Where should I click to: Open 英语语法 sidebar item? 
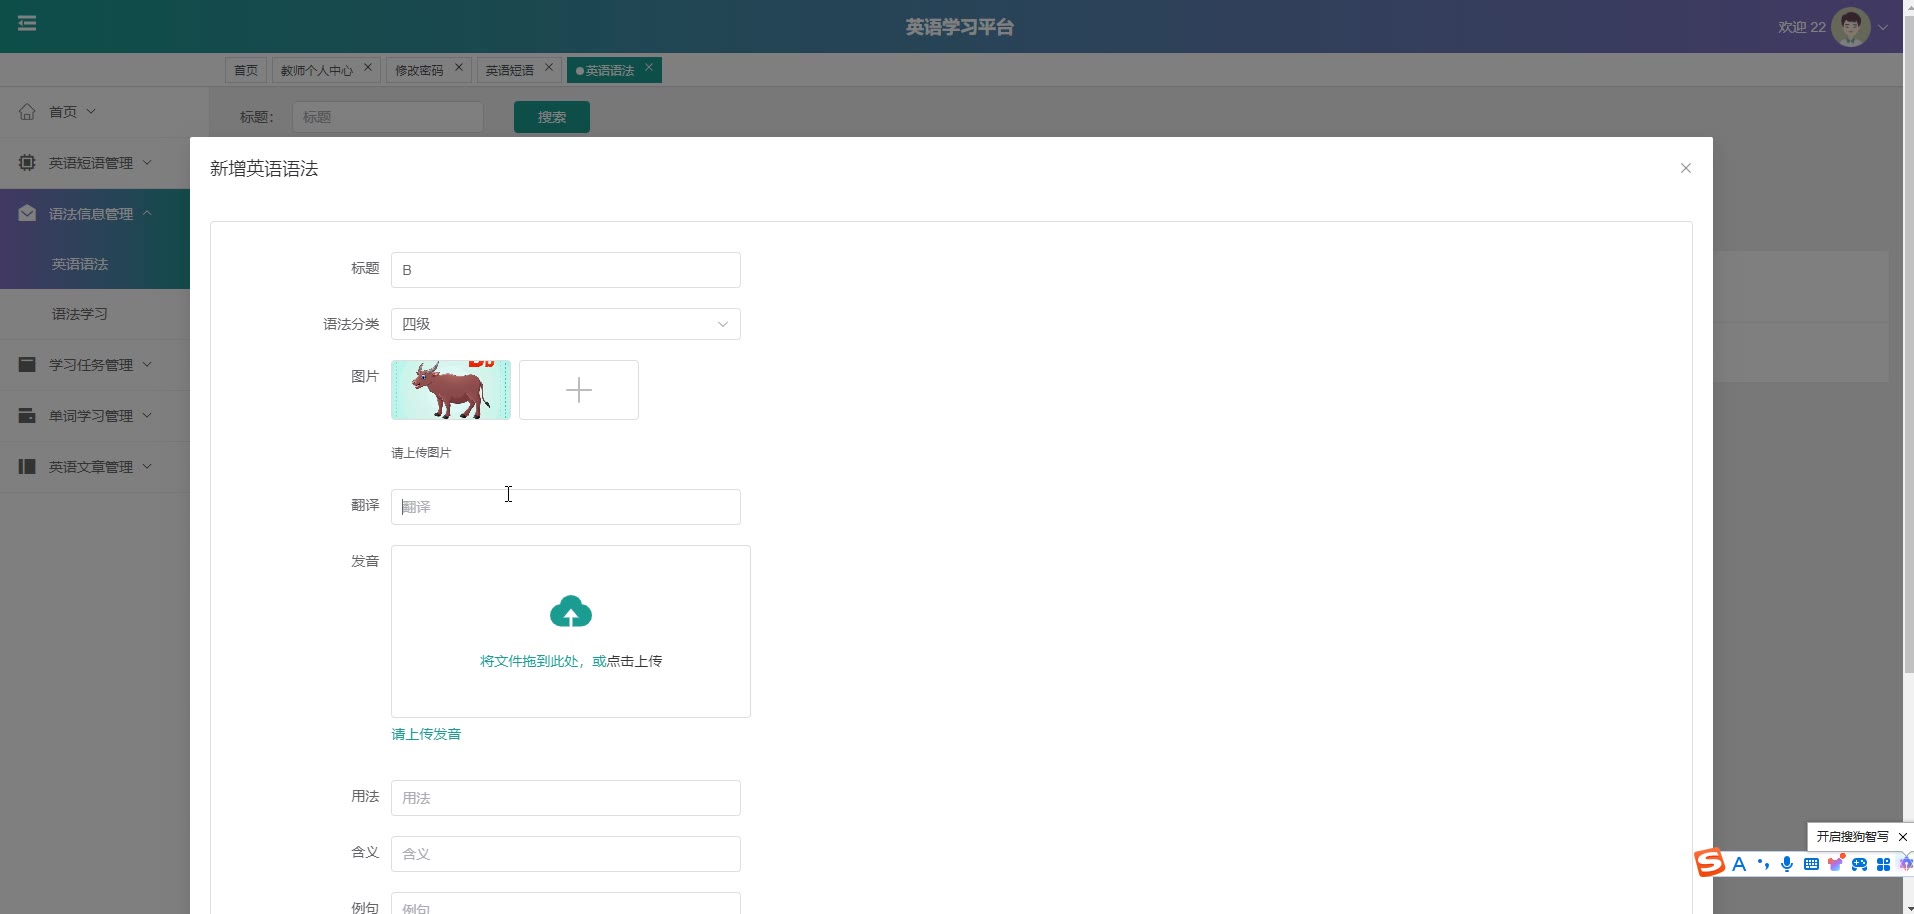pyautogui.click(x=95, y=264)
